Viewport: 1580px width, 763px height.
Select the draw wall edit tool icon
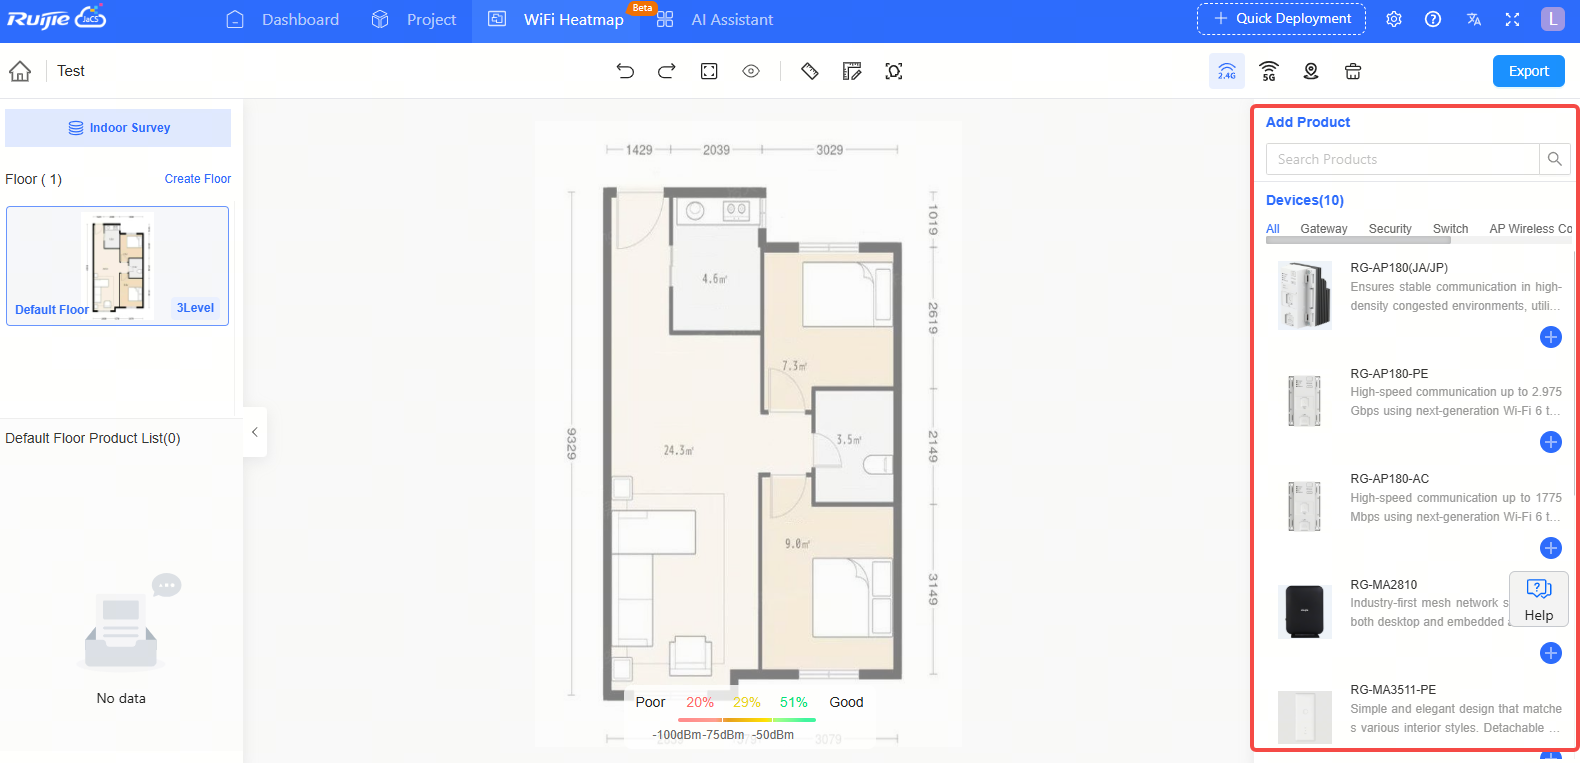(x=852, y=71)
